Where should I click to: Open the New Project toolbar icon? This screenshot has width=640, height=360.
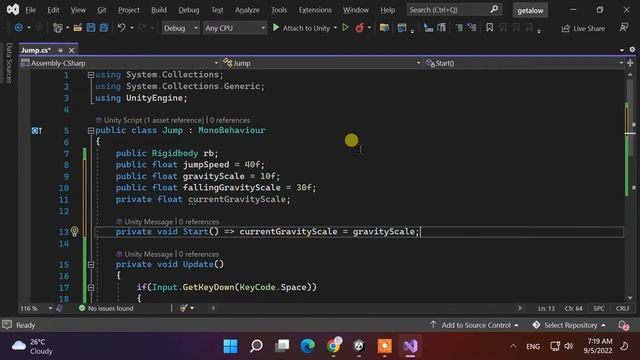58,28
